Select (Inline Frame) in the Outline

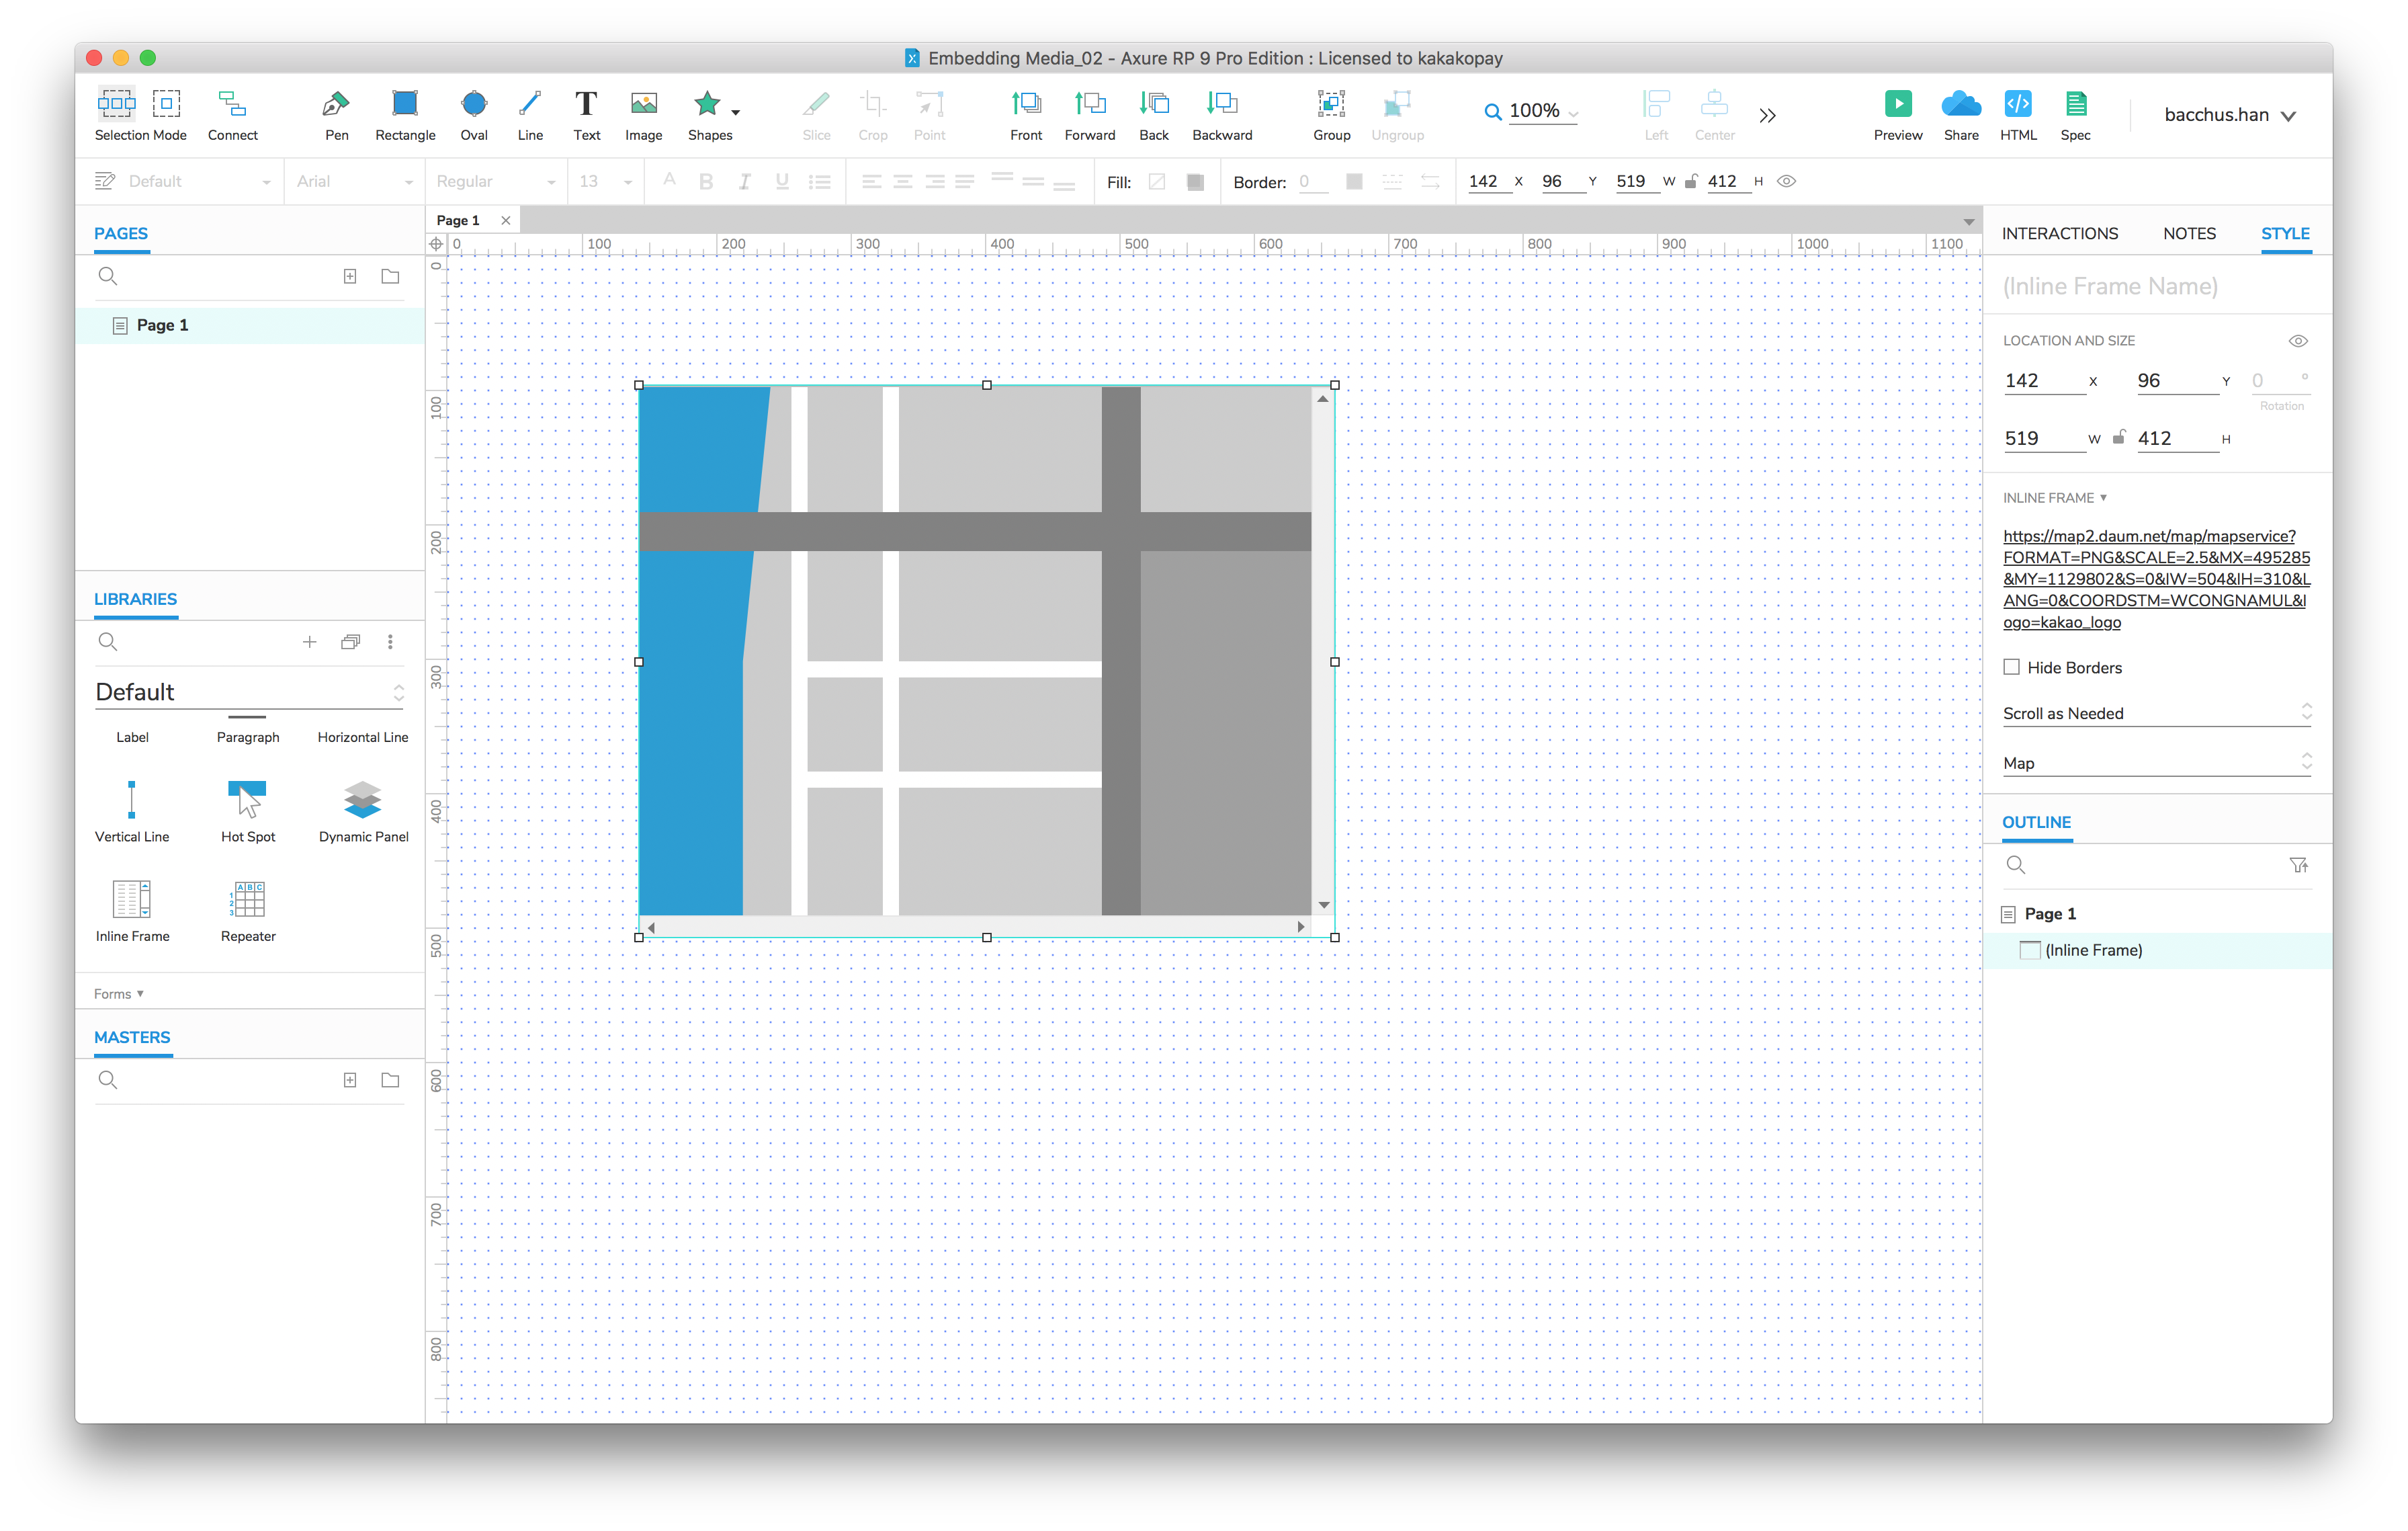[2093, 950]
